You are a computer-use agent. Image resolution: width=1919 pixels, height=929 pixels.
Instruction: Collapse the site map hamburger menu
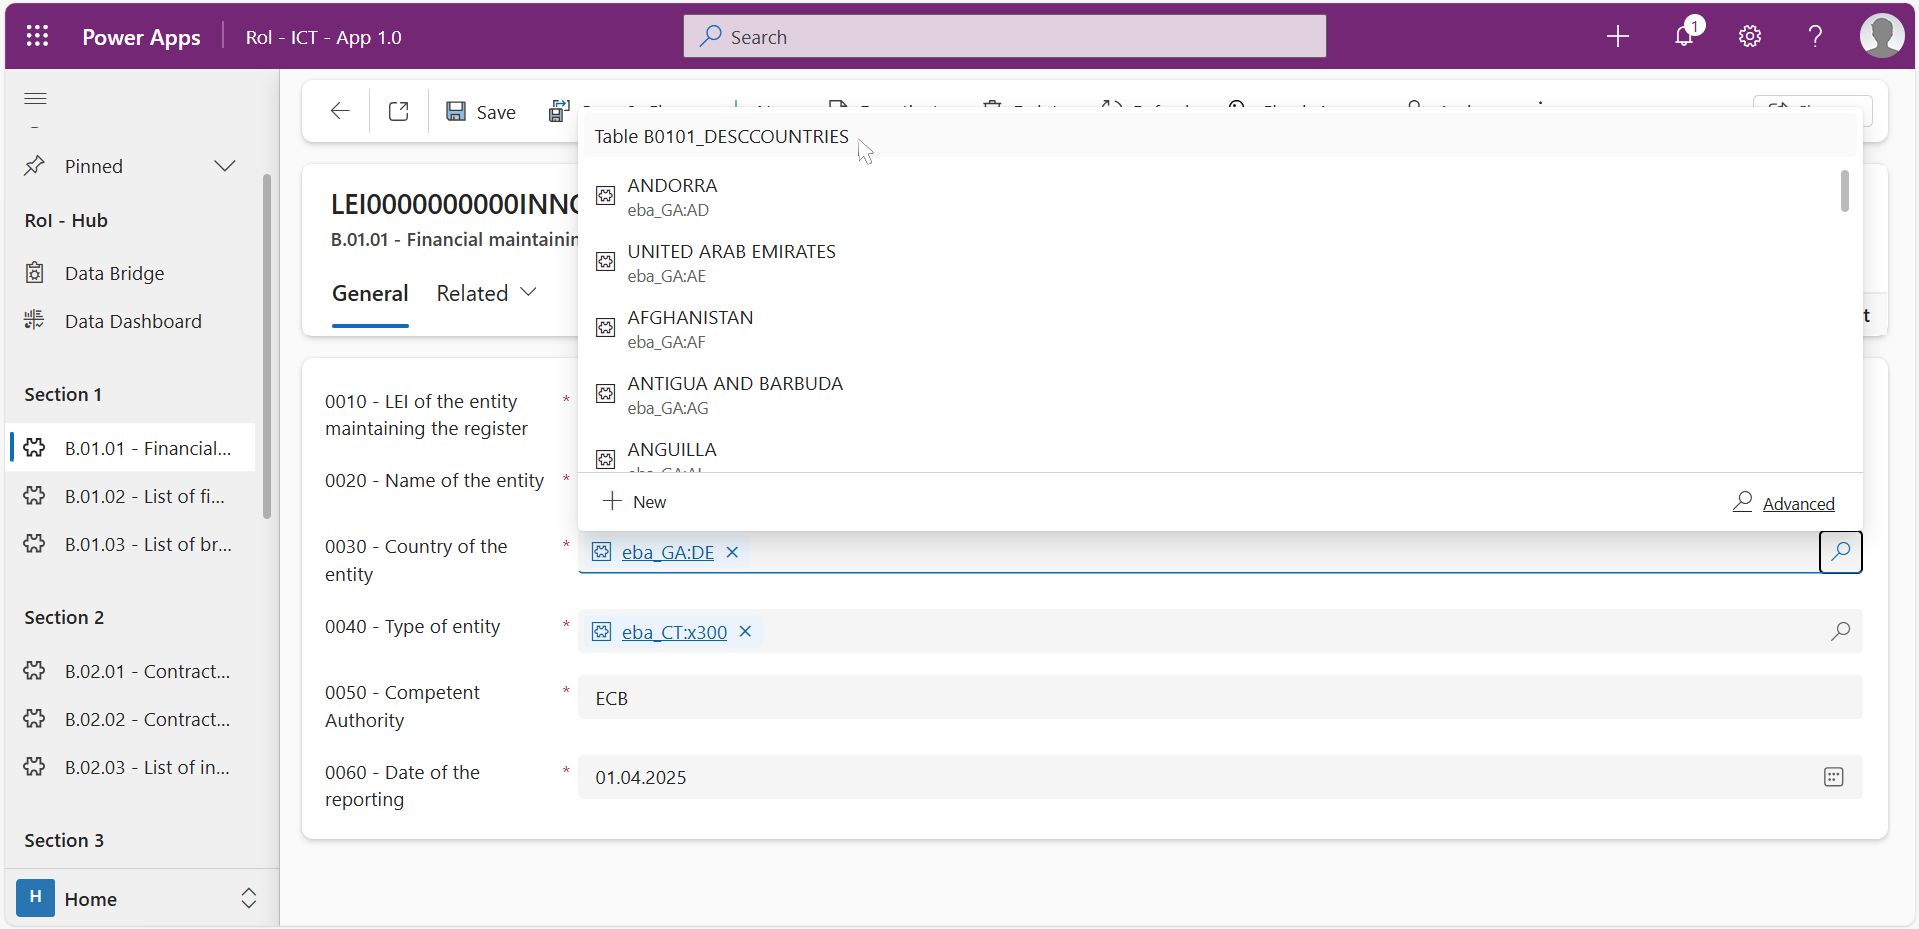pos(36,98)
